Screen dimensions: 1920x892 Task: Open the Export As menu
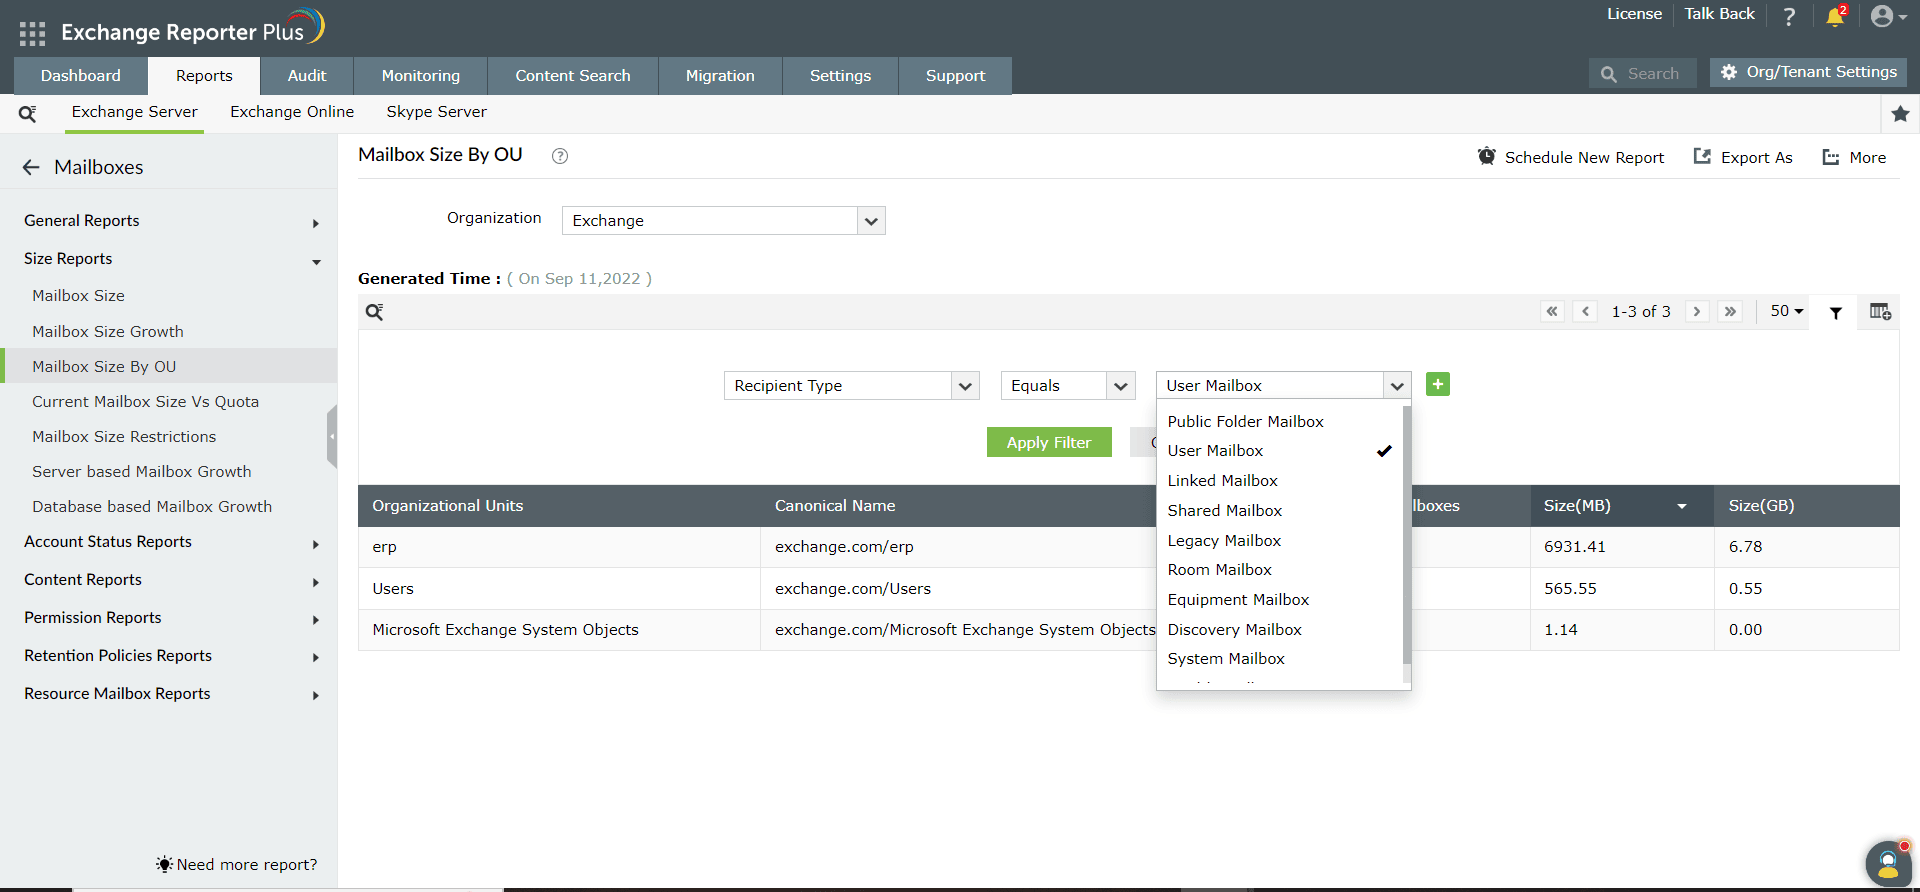click(1743, 157)
